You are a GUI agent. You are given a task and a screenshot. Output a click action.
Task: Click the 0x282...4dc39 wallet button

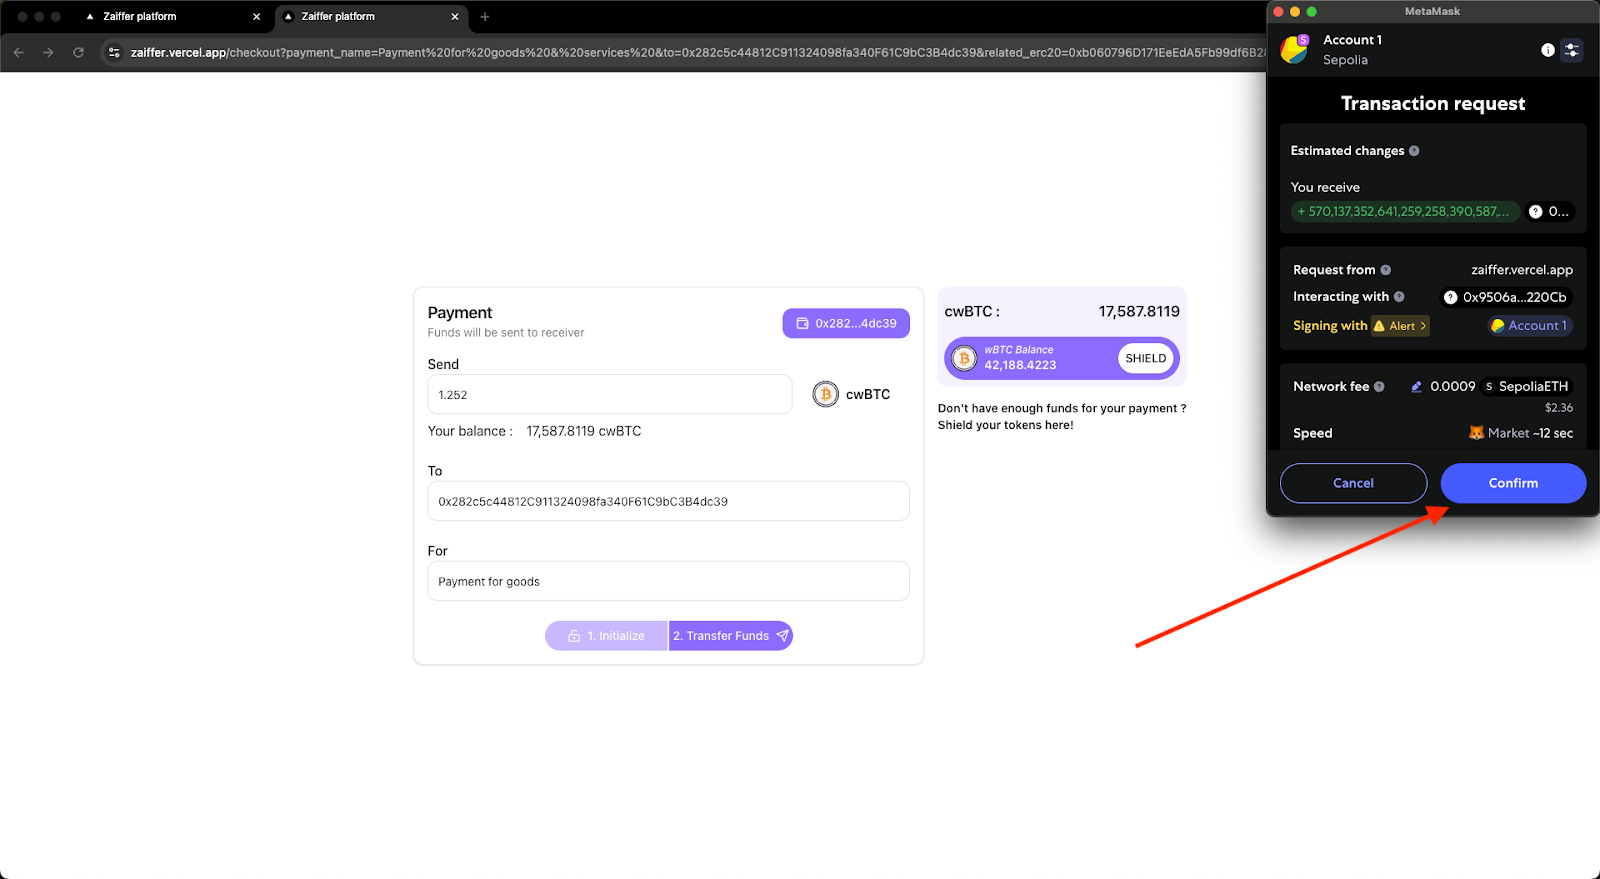coord(846,323)
